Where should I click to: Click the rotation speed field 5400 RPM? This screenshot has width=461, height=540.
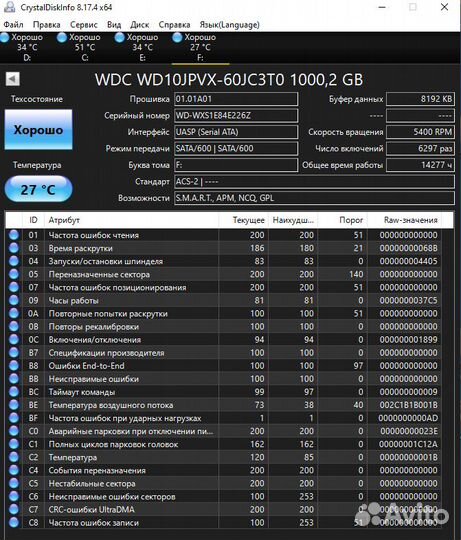point(420,132)
